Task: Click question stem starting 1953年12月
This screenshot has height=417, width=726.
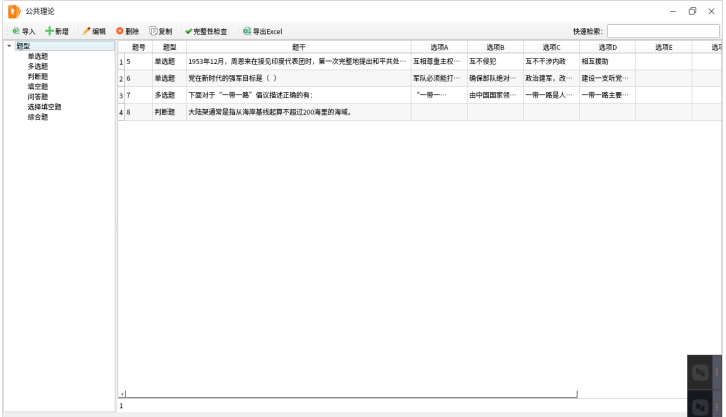Action: 299,62
